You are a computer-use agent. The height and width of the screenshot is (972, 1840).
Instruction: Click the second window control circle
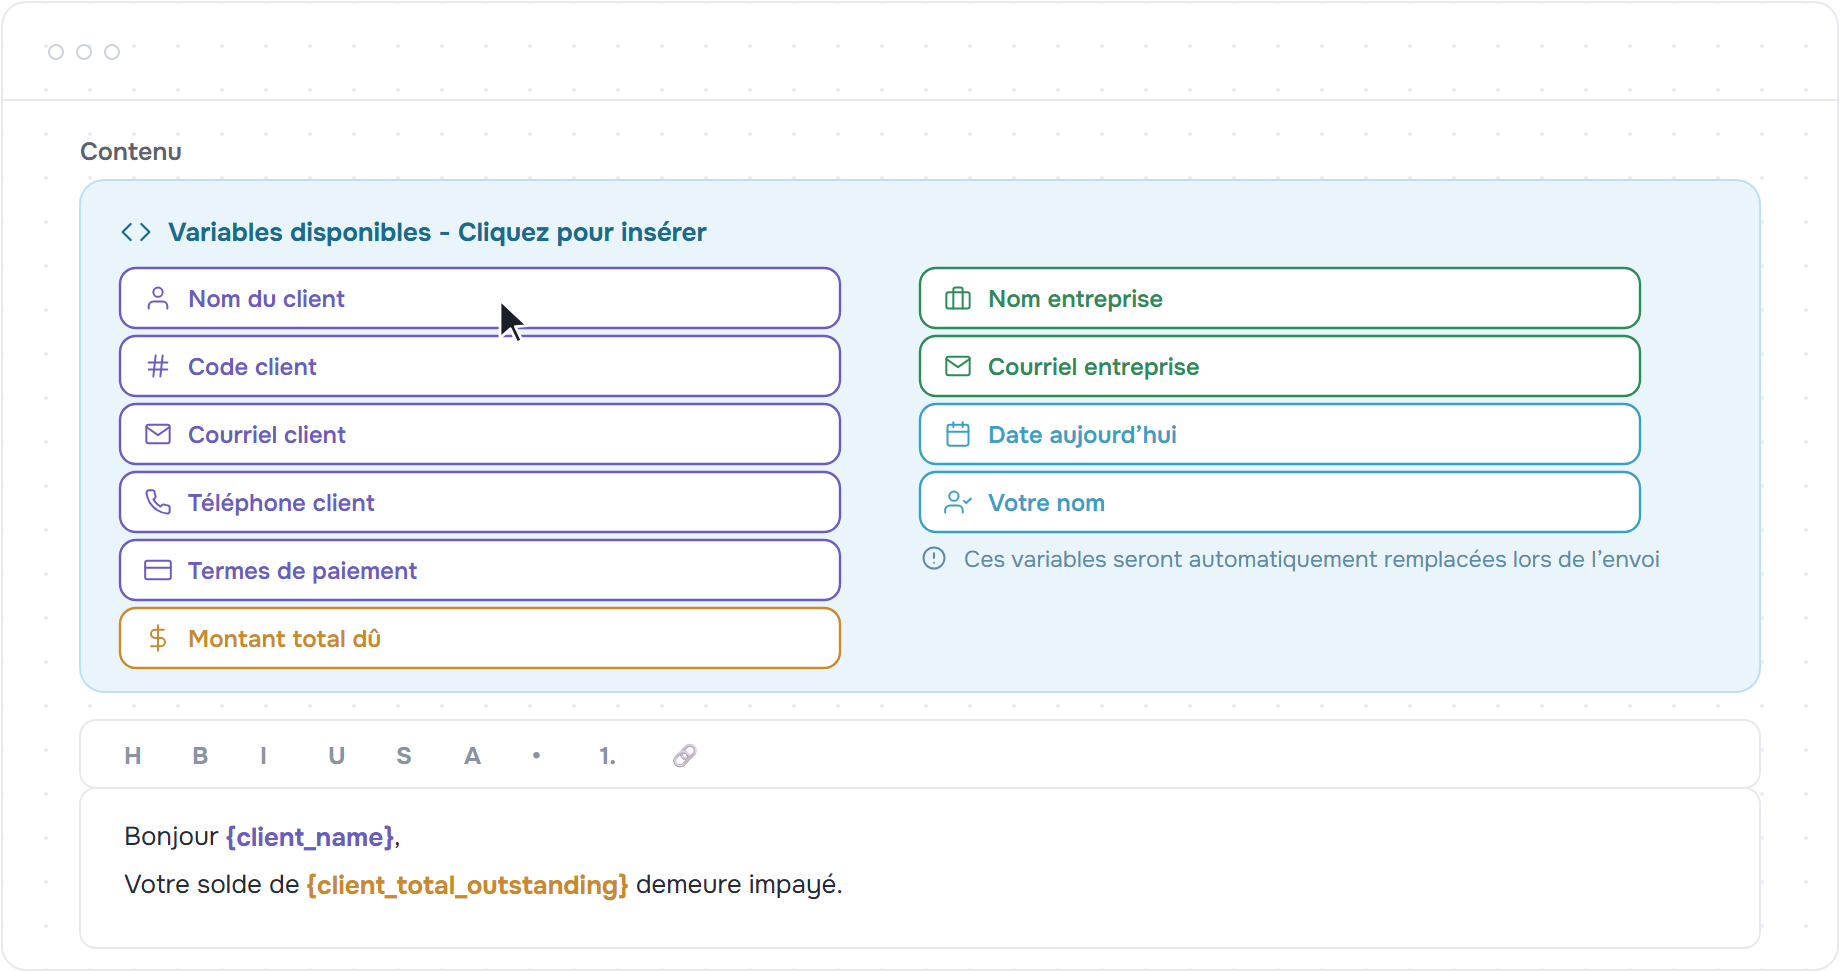(84, 52)
